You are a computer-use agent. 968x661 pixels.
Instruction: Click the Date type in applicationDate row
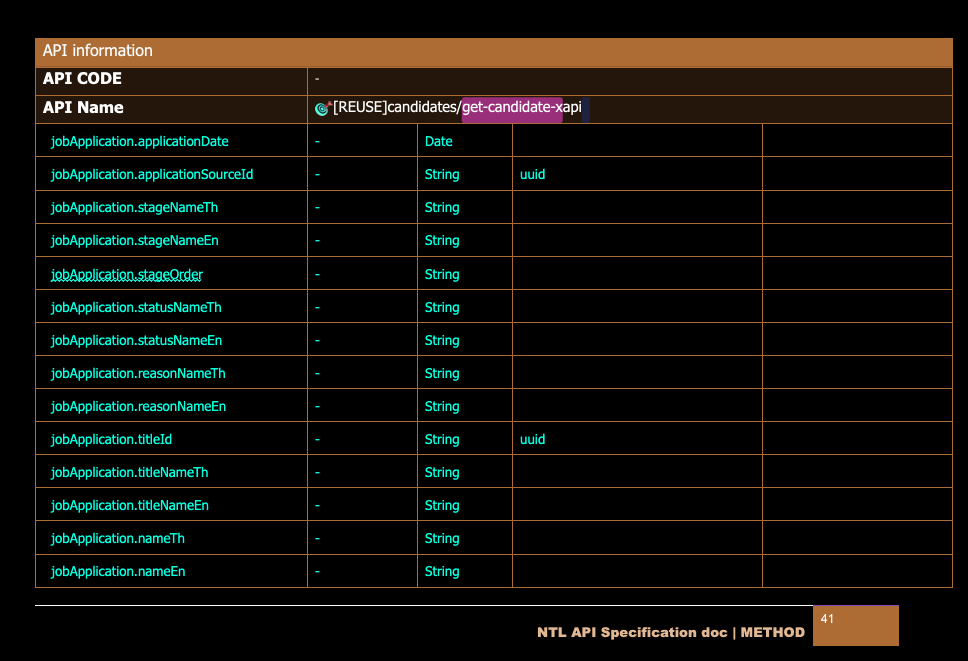coord(439,142)
